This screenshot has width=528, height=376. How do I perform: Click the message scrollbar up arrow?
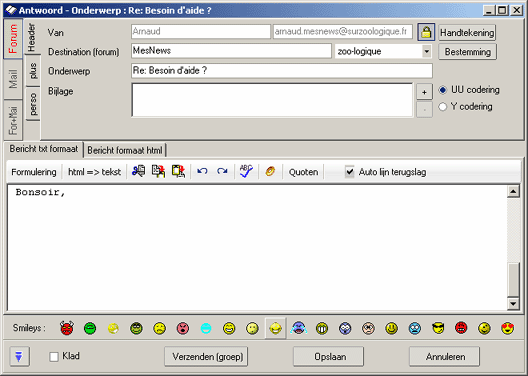pos(513,192)
